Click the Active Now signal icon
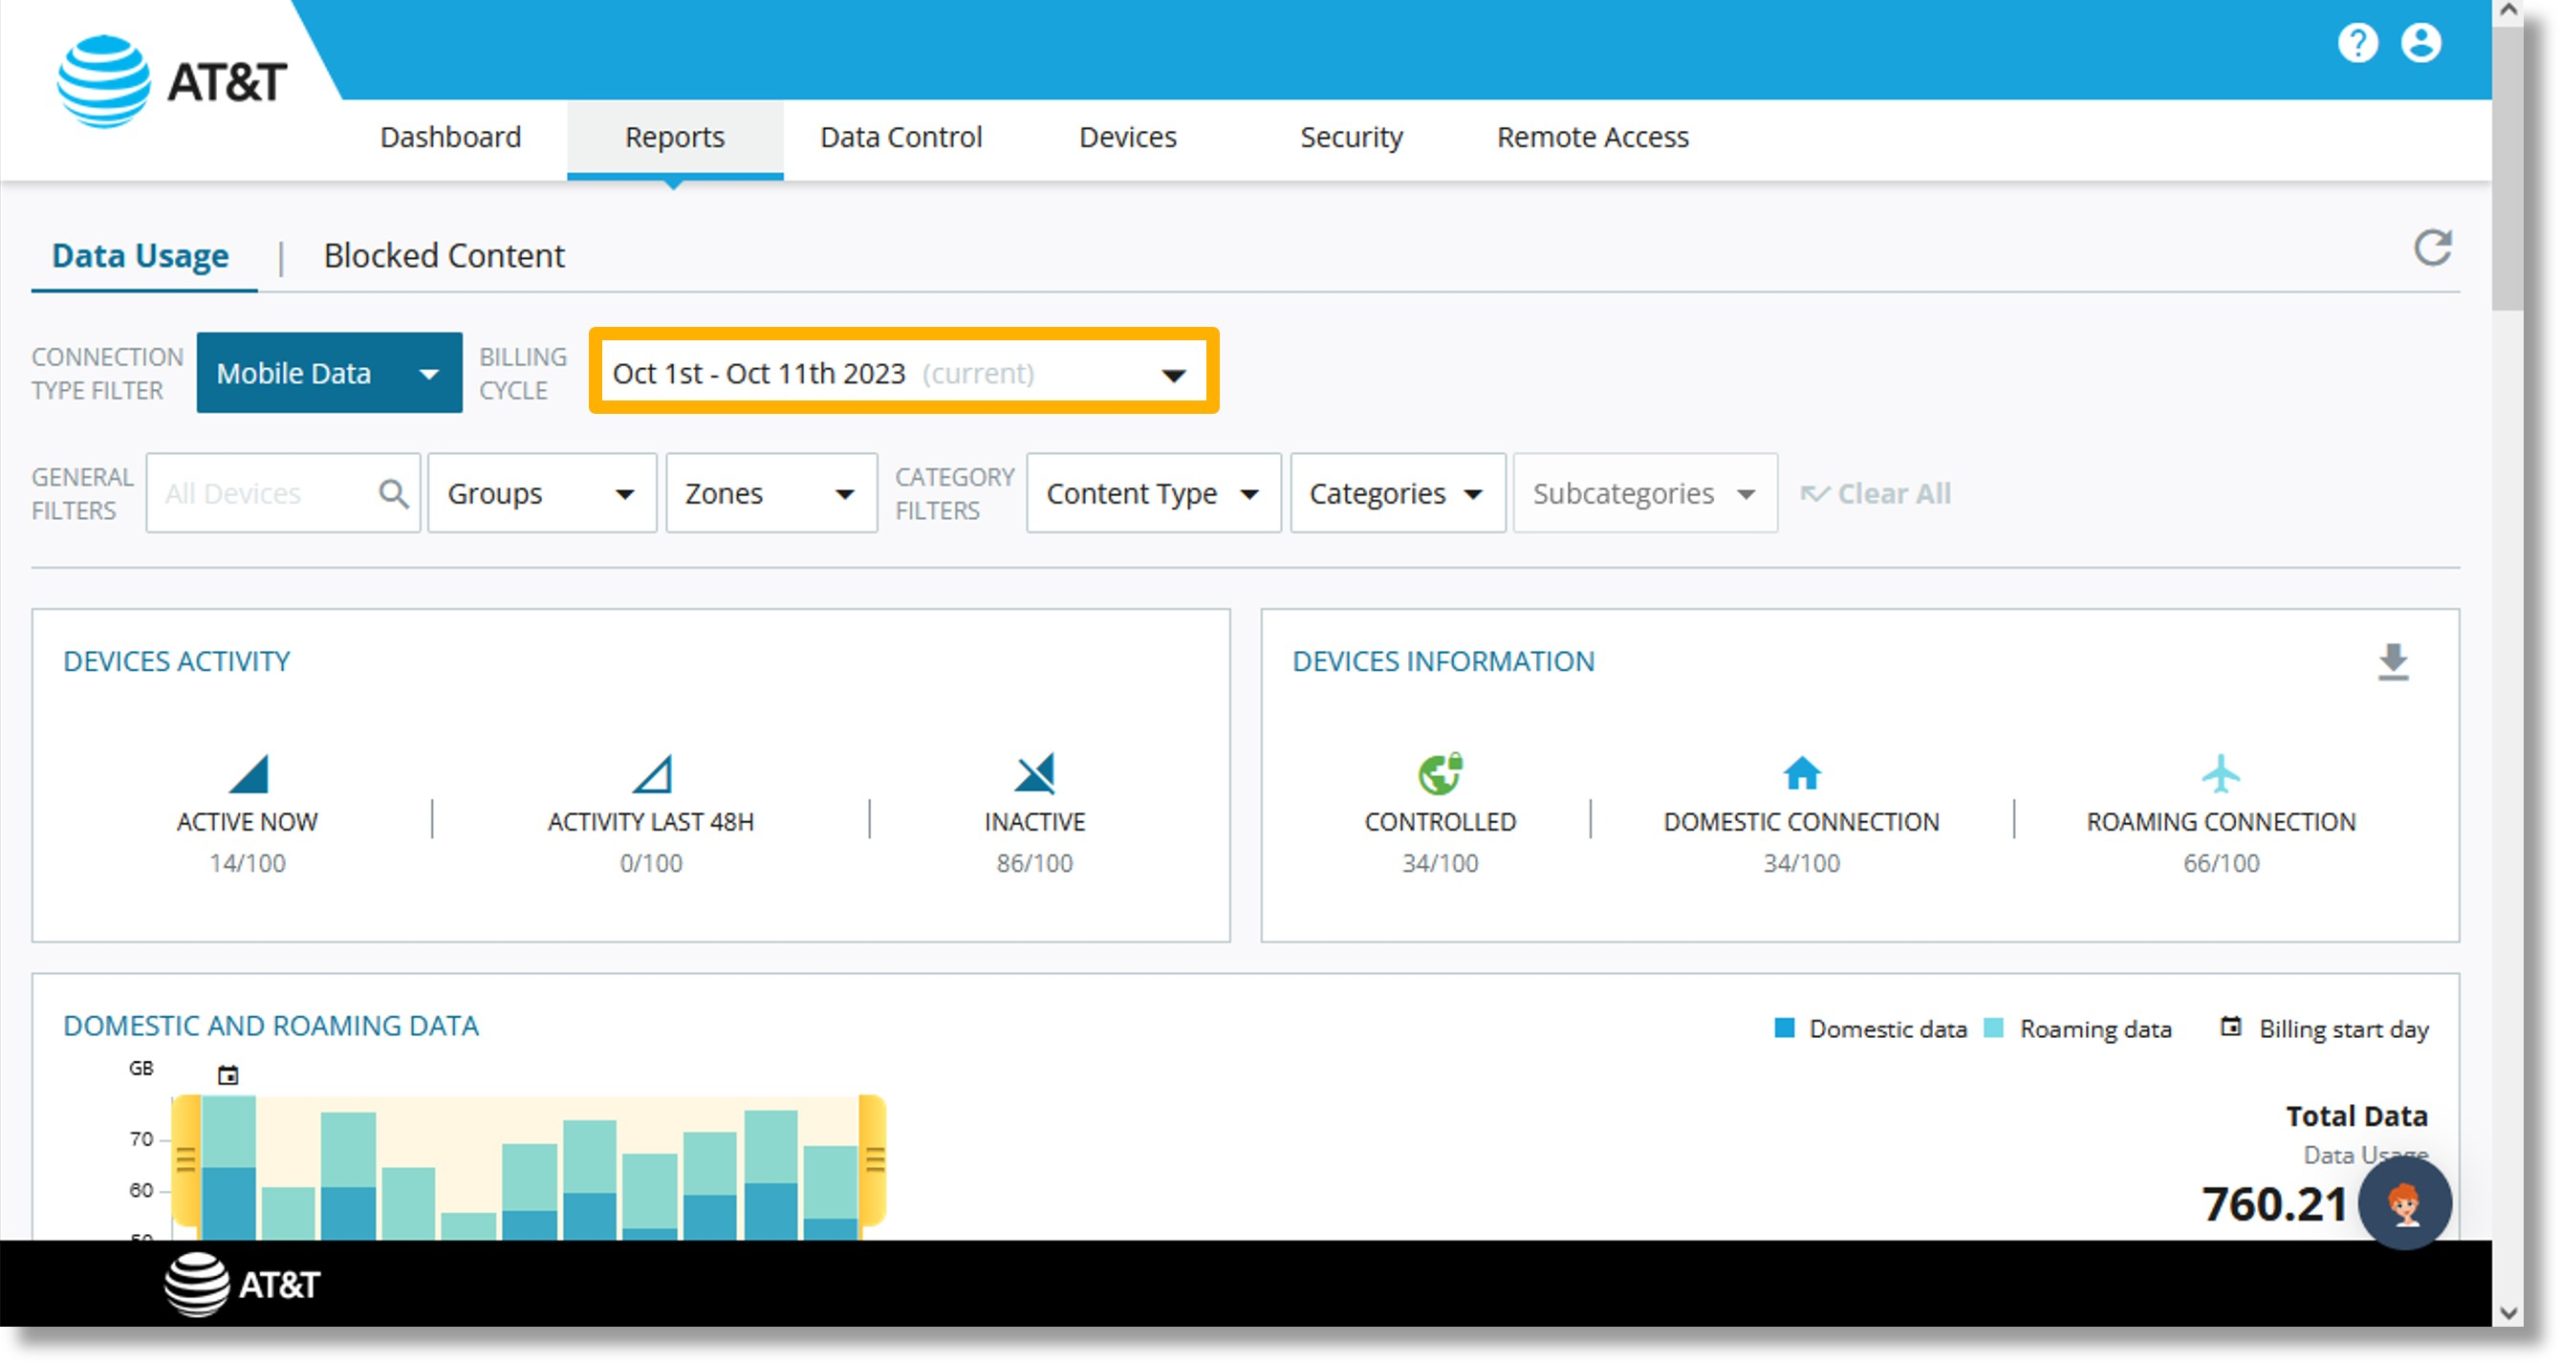The image size is (2560, 1363). pyautogui.click(x=249, y=773)
